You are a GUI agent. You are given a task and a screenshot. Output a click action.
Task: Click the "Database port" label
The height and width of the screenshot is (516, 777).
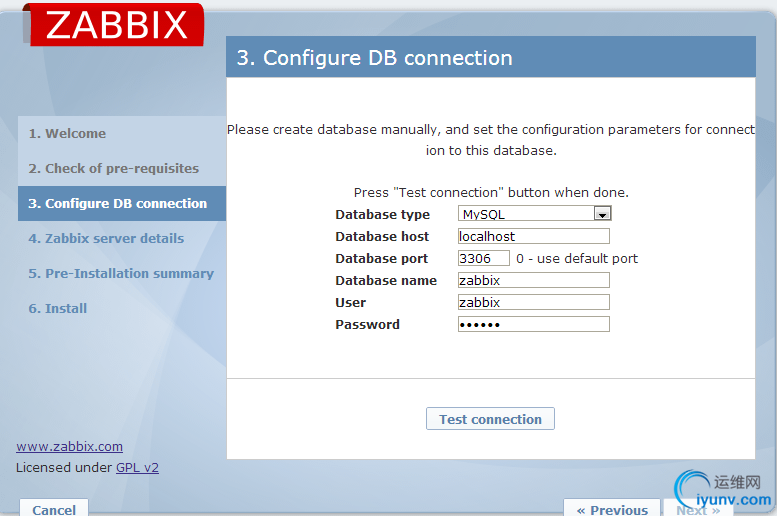tap(382, 258)
